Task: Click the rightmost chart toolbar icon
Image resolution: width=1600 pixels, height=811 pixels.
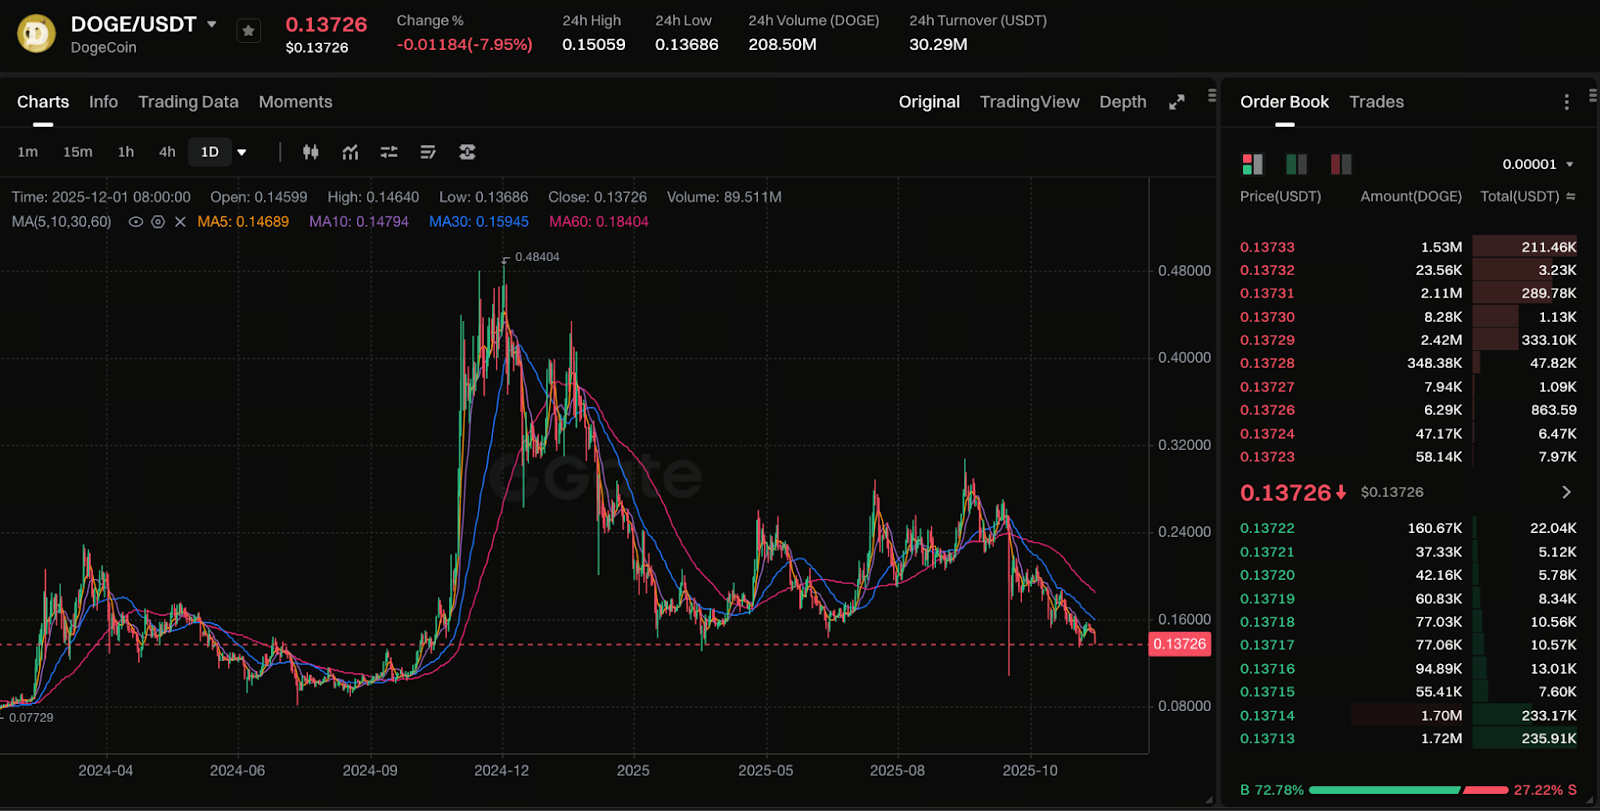Action: [467, 152]
